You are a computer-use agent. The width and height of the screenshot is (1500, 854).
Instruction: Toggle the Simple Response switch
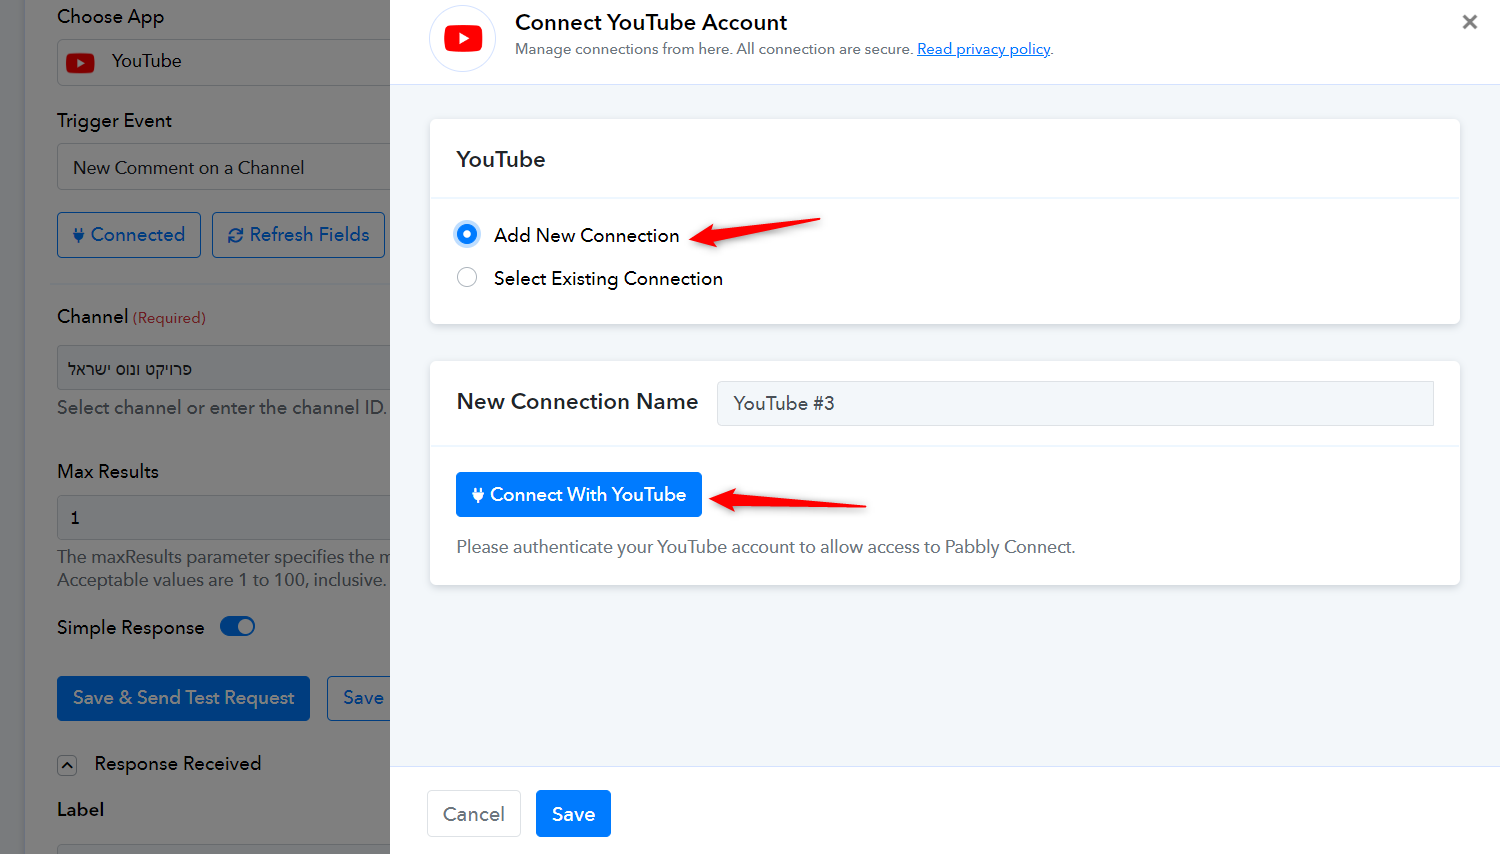pyautogui.click(x=237, y=626)
